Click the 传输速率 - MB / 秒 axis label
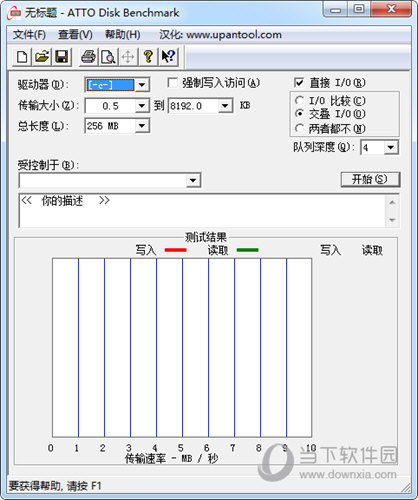The width and height of the screenshot is (418, 500). (x=171, y=459)
